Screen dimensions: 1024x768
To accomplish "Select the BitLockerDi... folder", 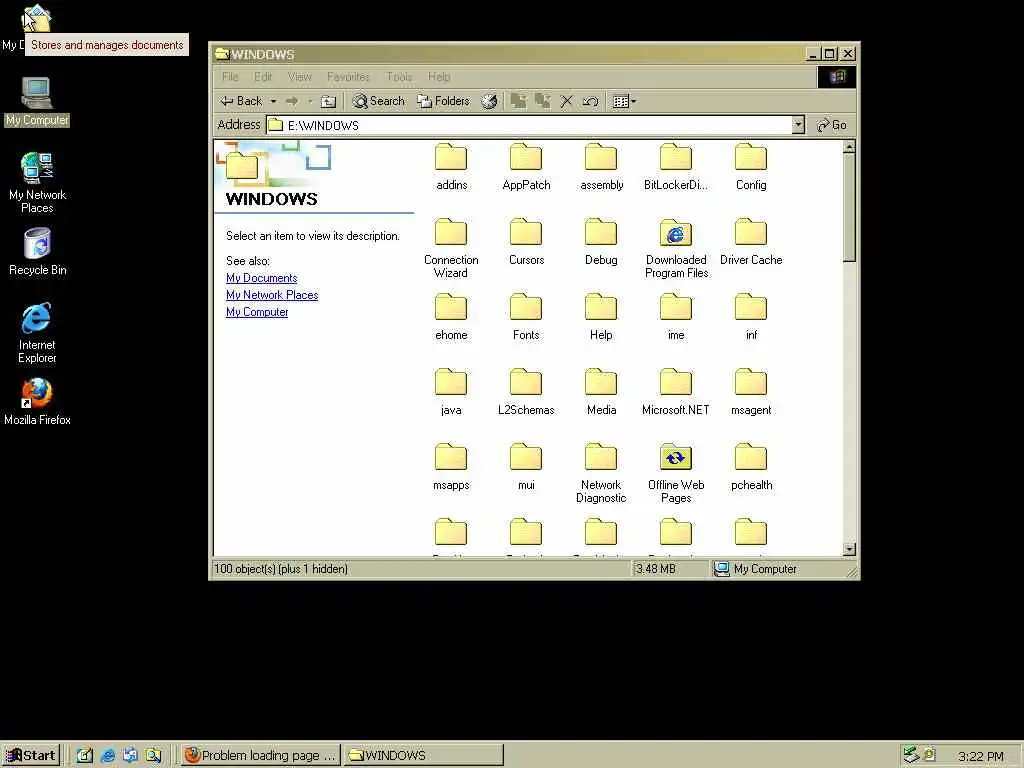I will coord(676,167).
